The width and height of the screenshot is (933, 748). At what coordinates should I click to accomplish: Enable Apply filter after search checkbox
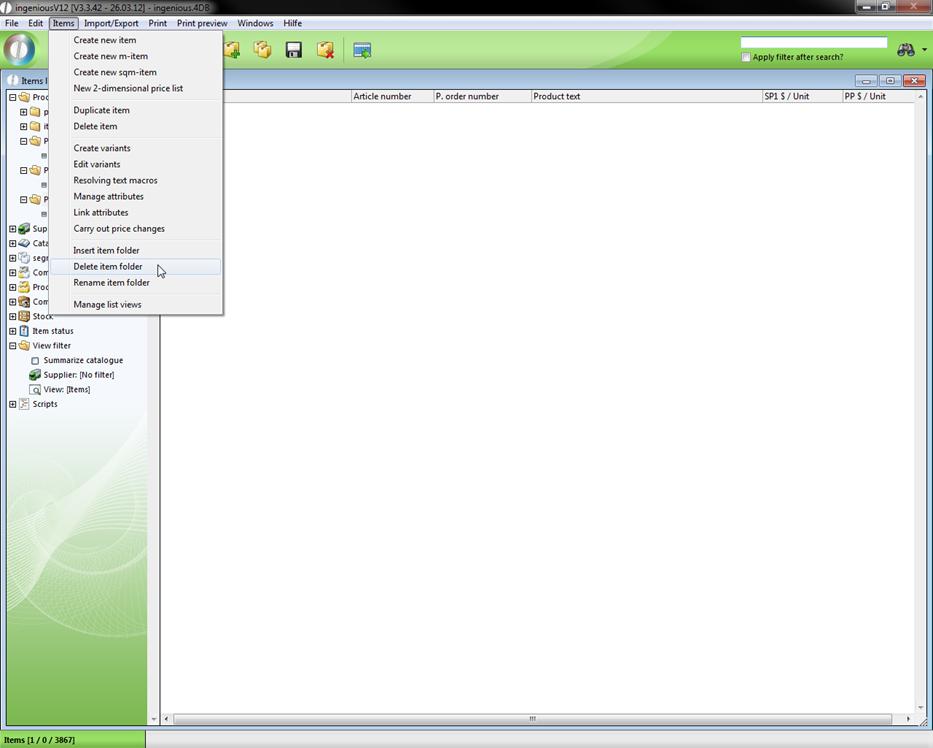(746, 57)
